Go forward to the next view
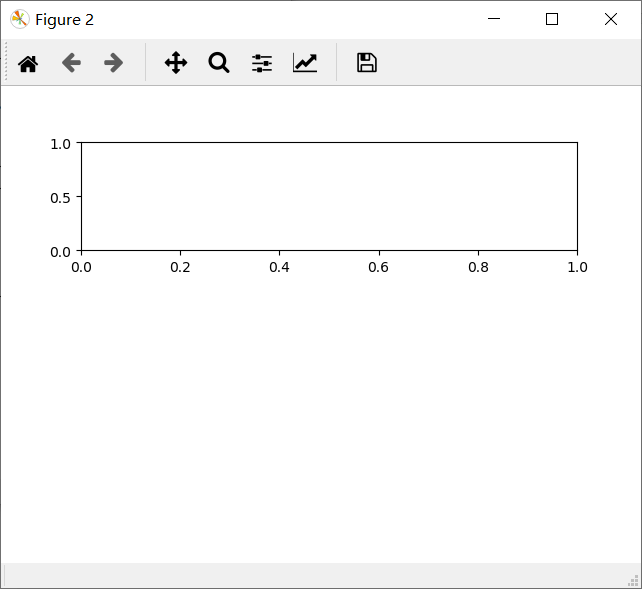 point(113,63)
